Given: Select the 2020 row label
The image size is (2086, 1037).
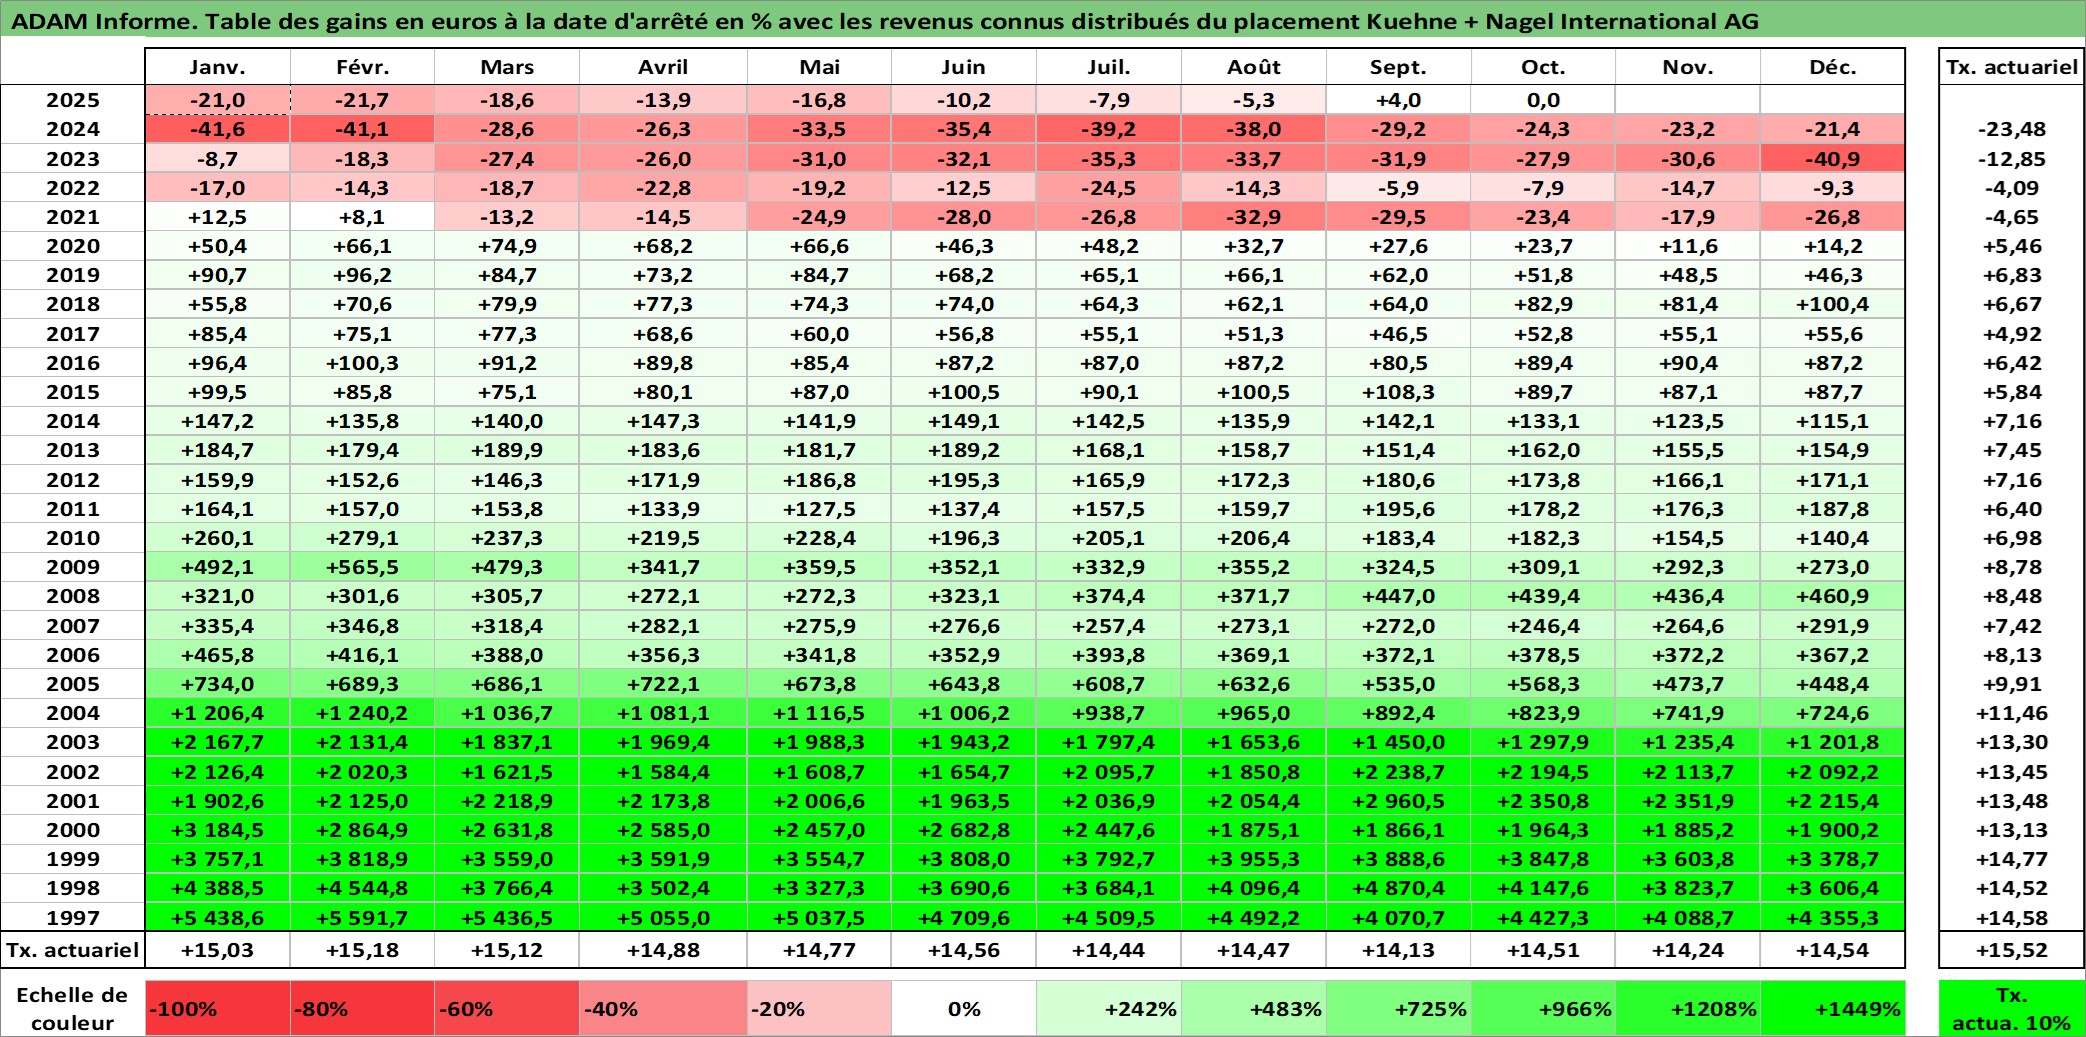Looking at the screenshot, I should 73,246.
